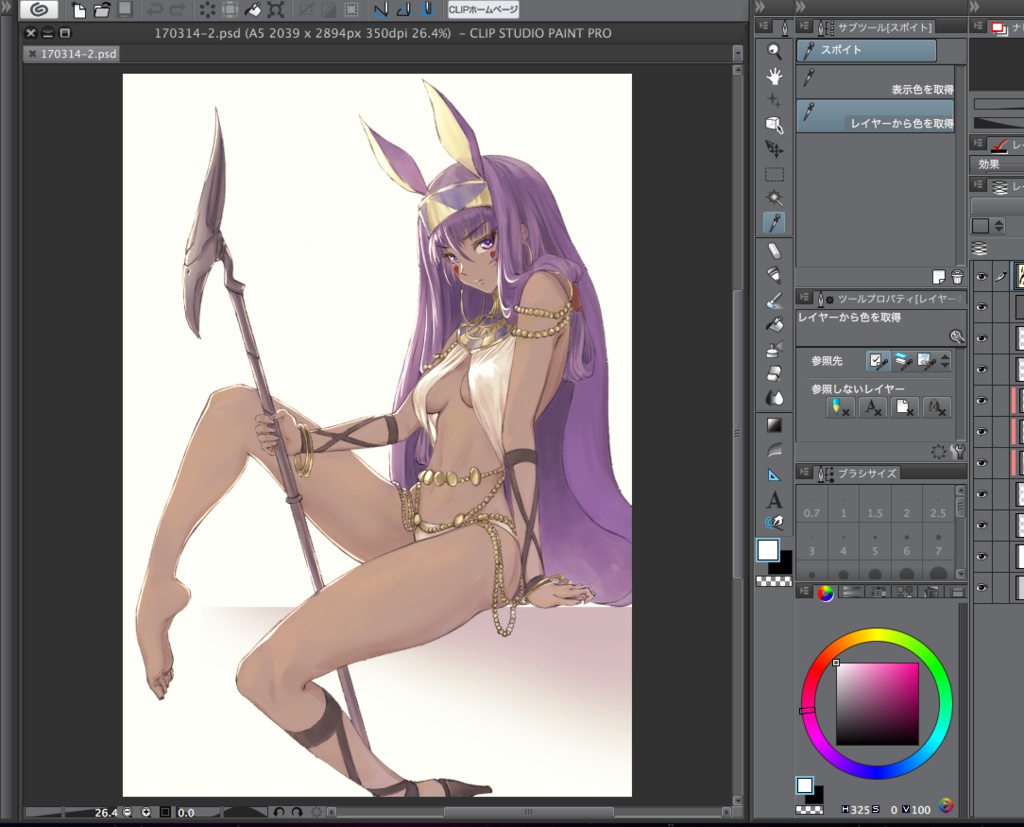Screen dimensions: 1024x827
Task: Click the wrench icon to open sub tool settings
Action: point(958,337)
